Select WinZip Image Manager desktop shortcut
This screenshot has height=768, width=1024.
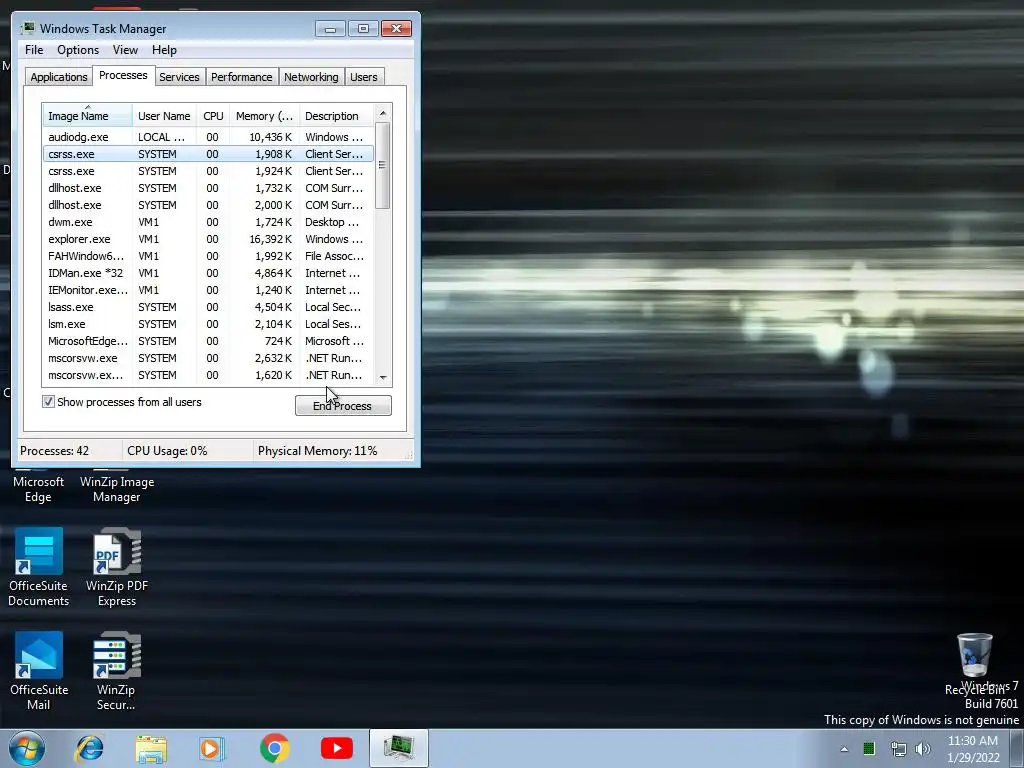(x=117, y=489)
